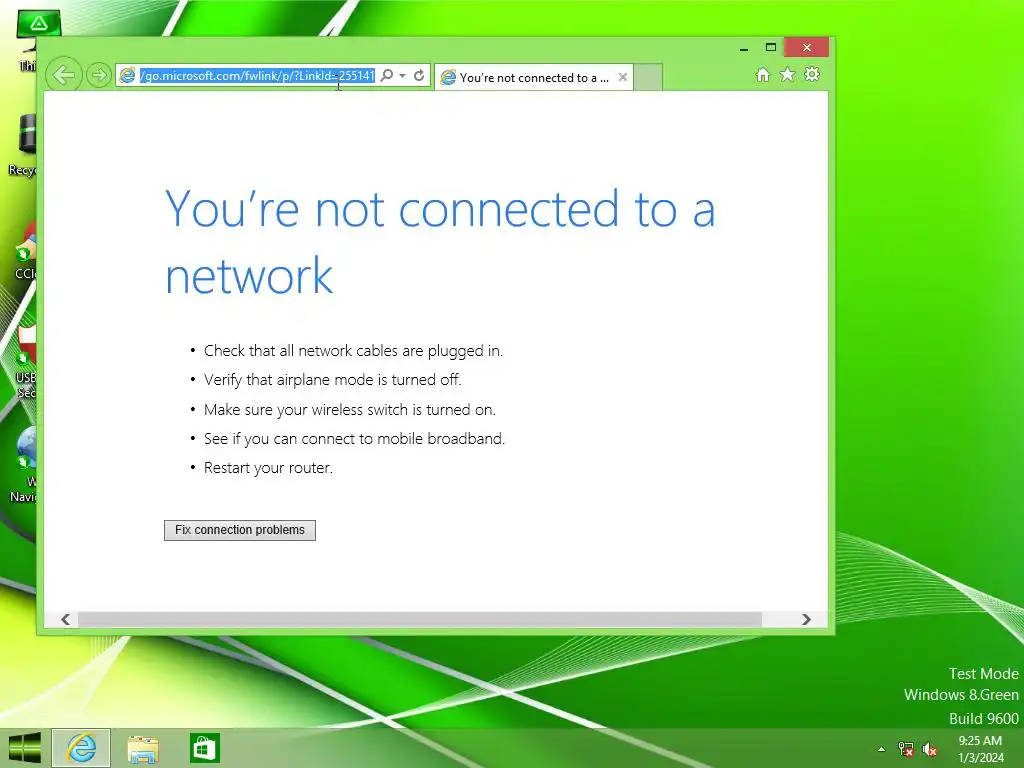Show hidden system tray icons
This screenshot has width=1024, height=768.
pyautogui.click(x=882, y=749)
